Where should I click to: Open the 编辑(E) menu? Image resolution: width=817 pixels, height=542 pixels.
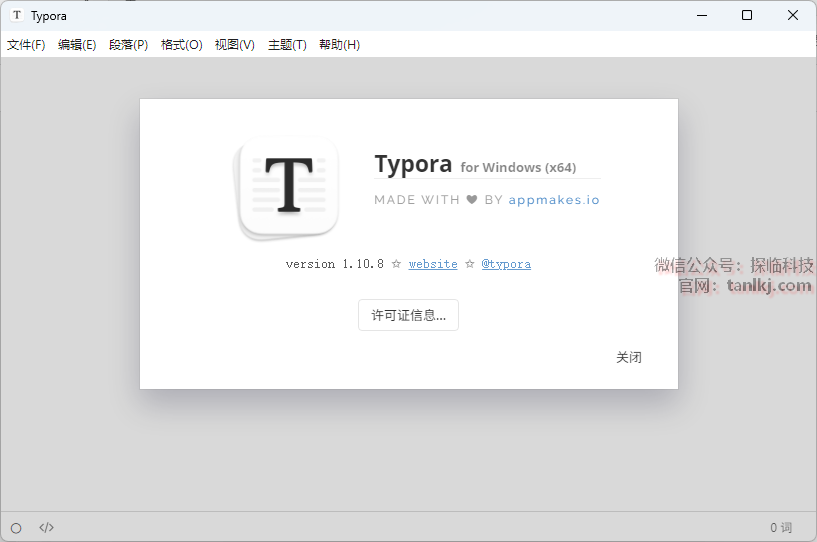[77, 45]
